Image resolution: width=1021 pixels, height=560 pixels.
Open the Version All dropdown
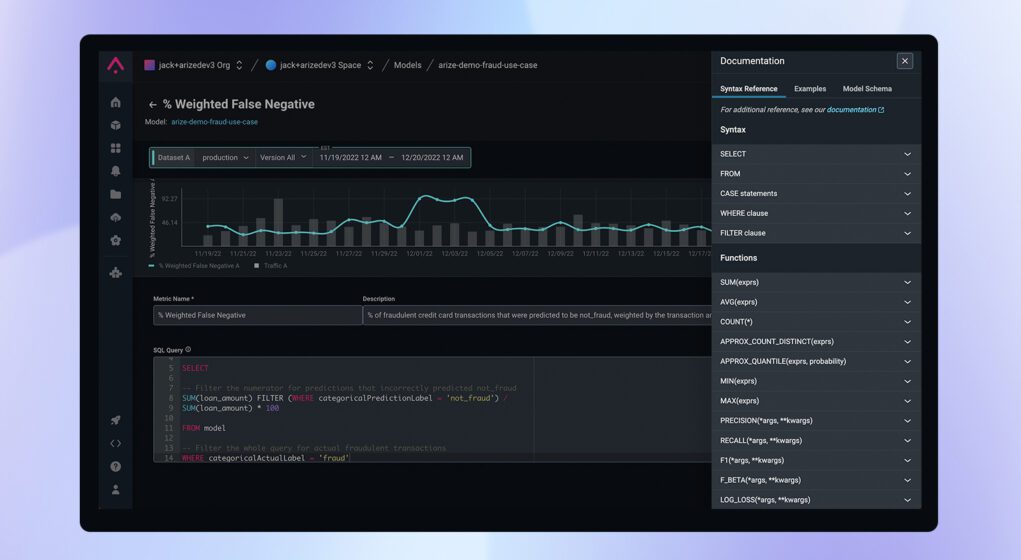(283, 158)
